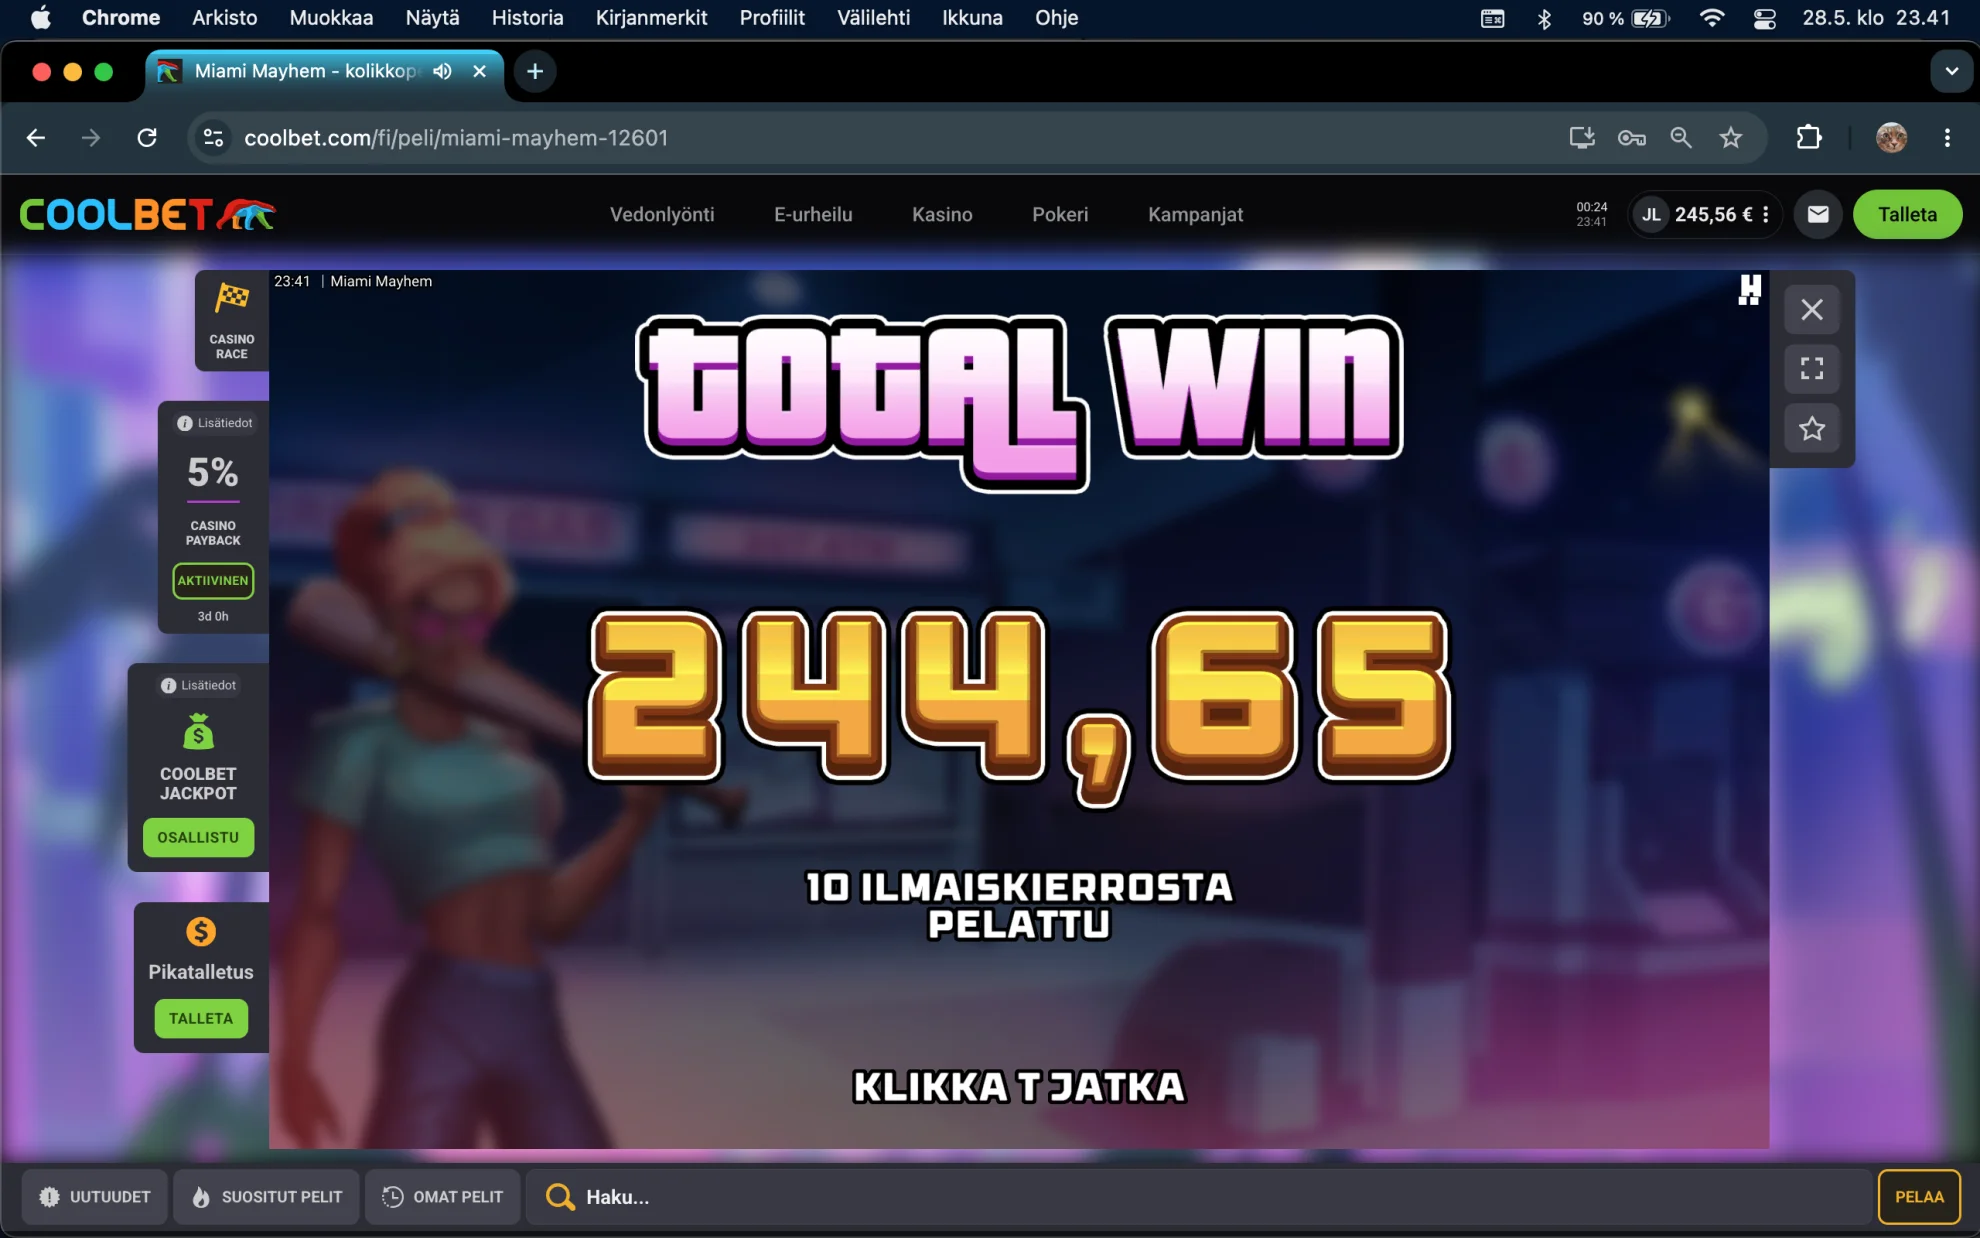Click the Hacksaw provider logo in game
This screenshot has height=1238, width=1980.
pyautogui.click(x=1749, y=291)
